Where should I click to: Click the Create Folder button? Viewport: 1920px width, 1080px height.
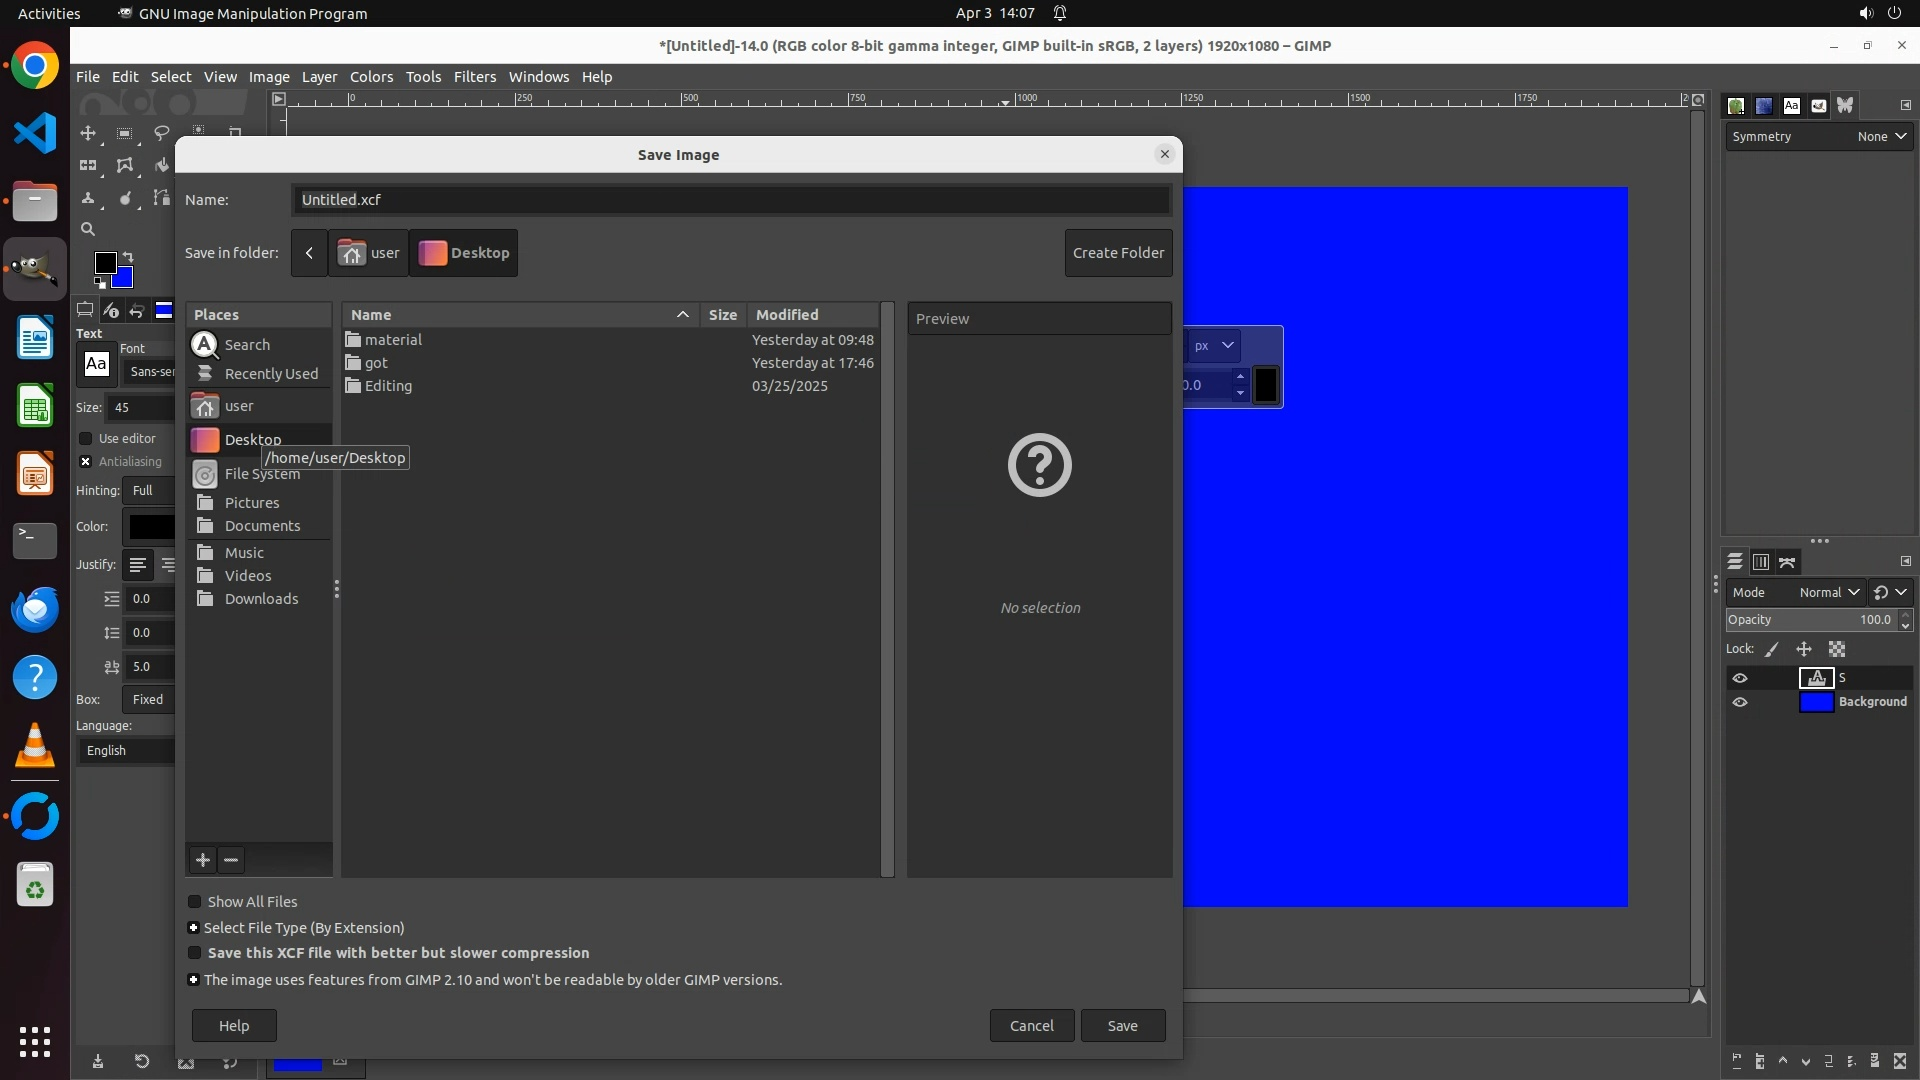[1118, 253]
